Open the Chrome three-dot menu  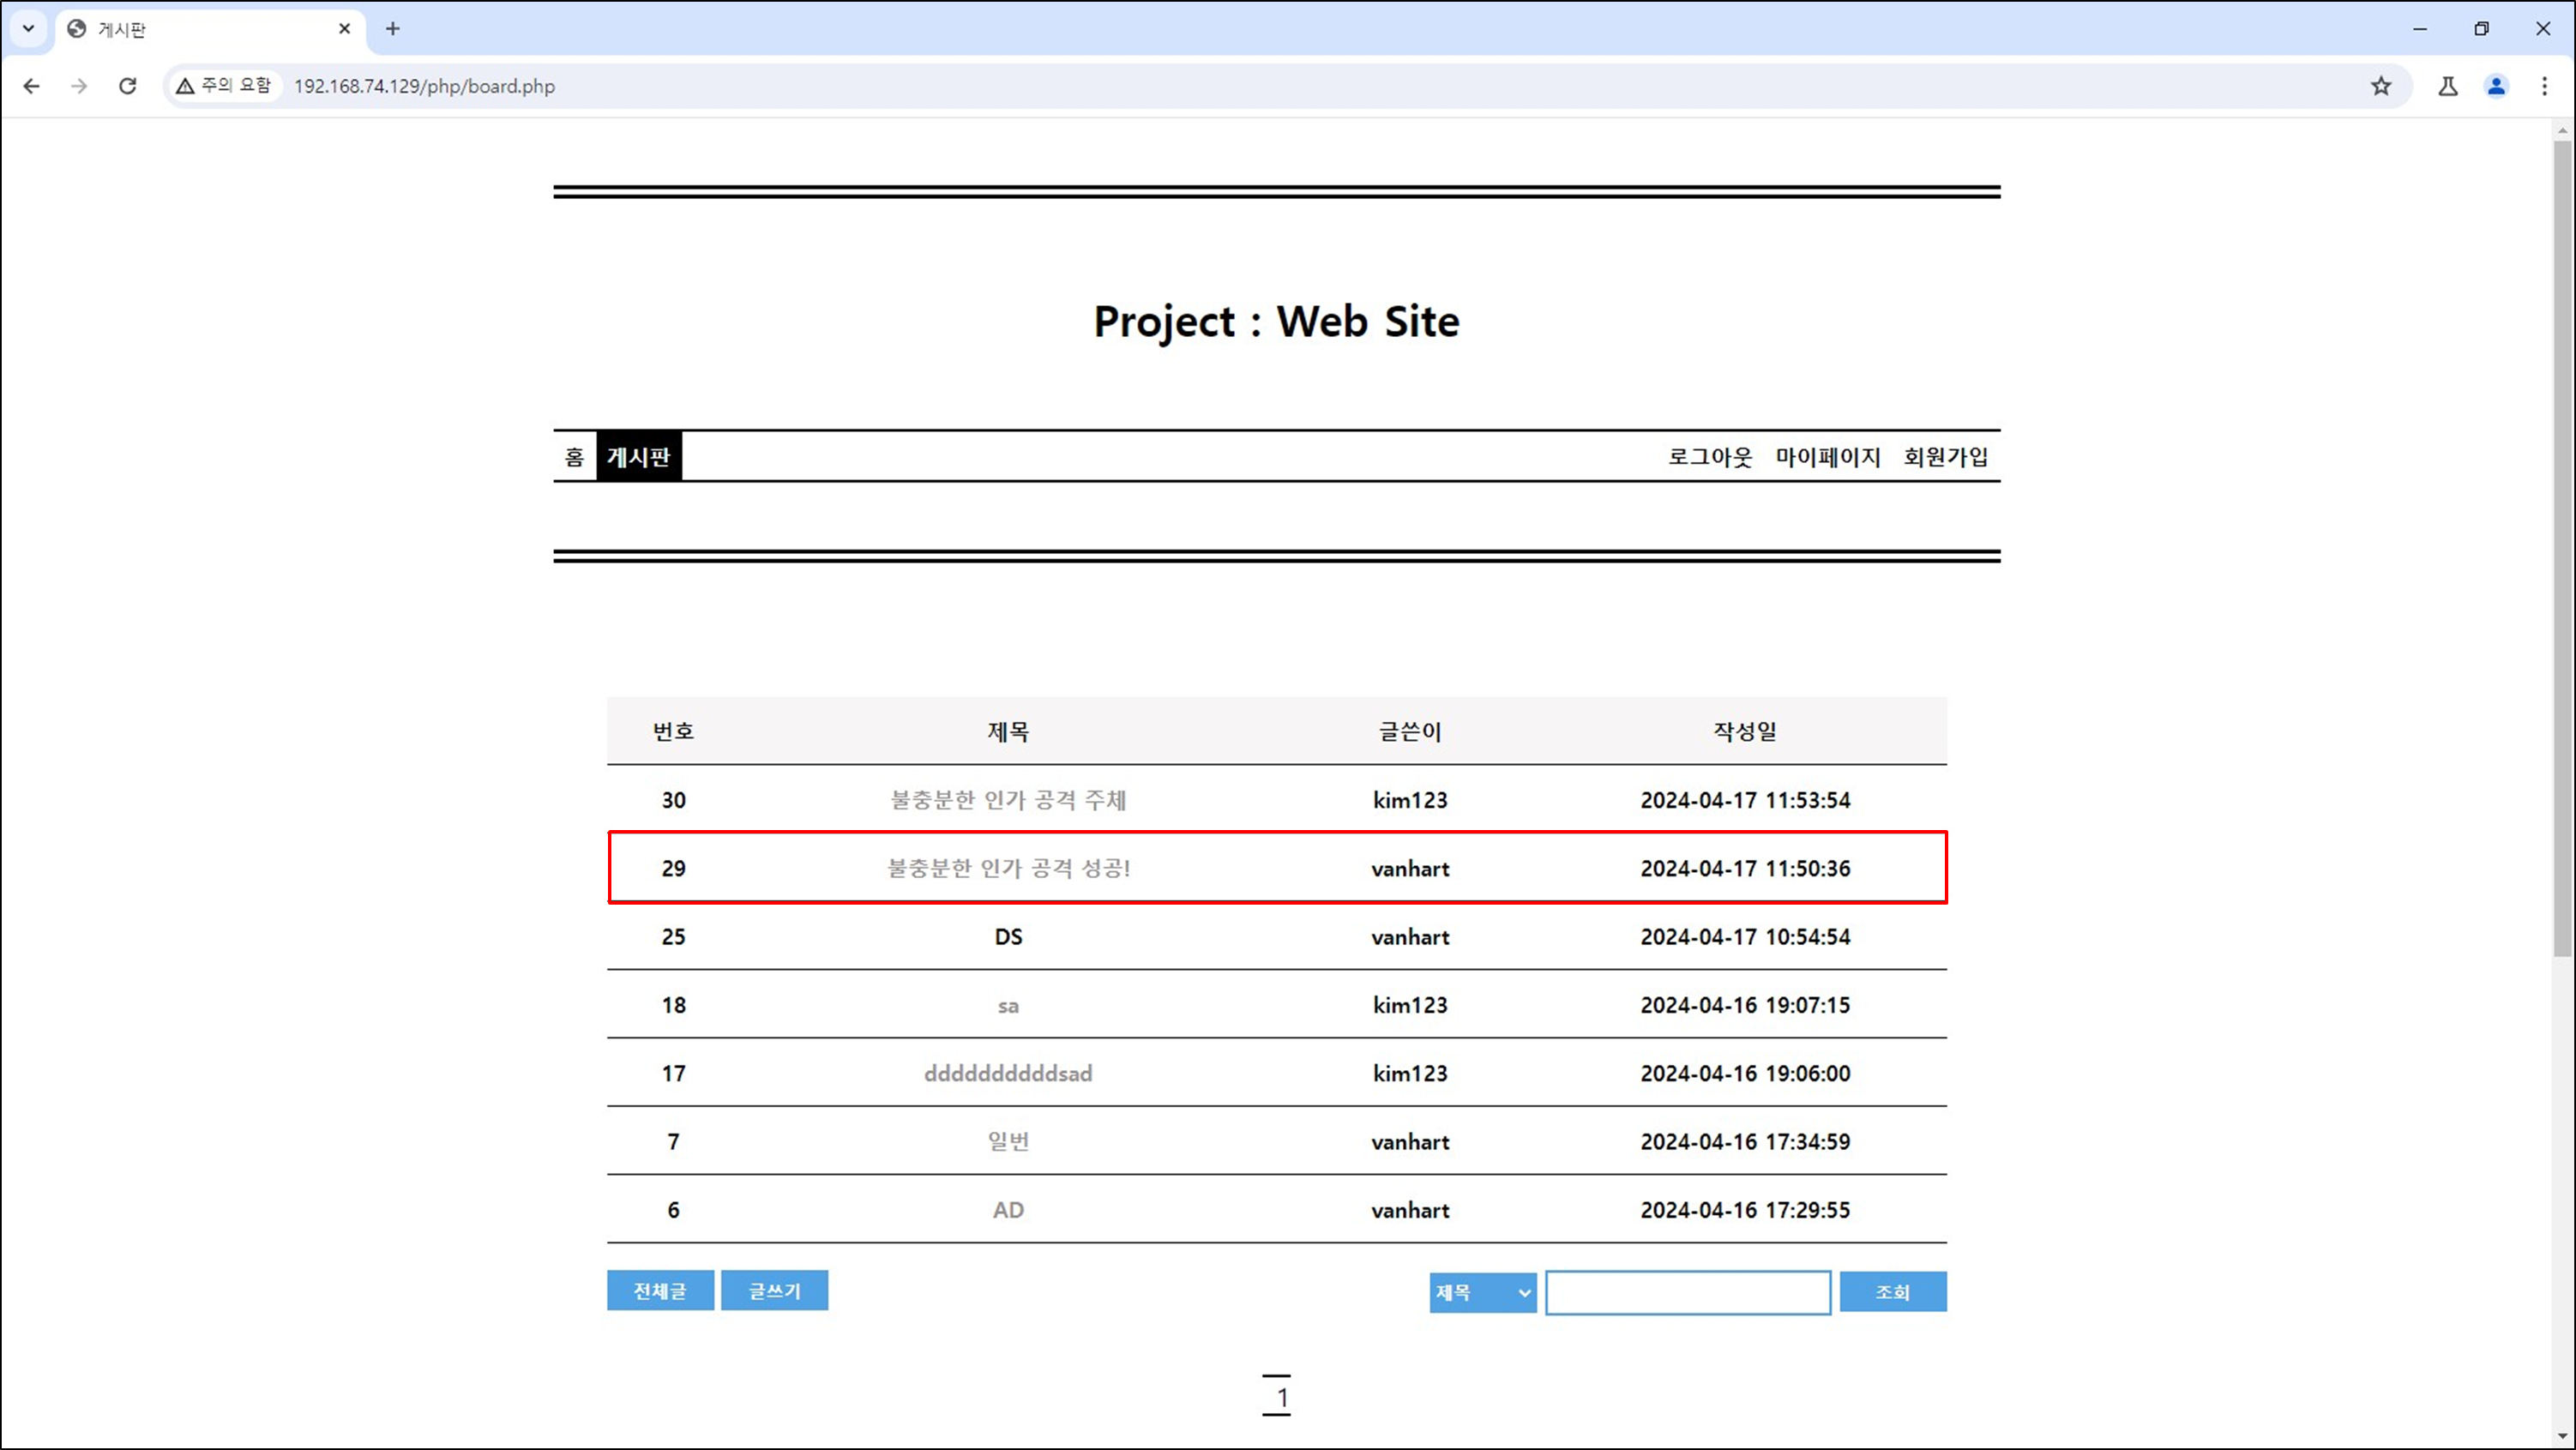[2545, 86]
